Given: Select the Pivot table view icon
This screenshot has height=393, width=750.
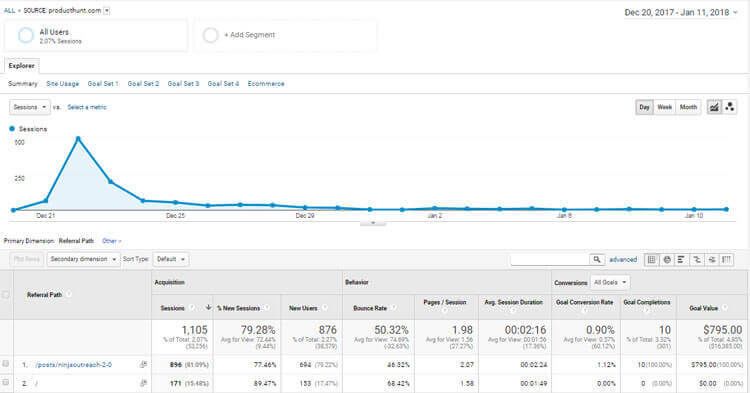Looking at the screenshot, I should (x=727, y=259).
